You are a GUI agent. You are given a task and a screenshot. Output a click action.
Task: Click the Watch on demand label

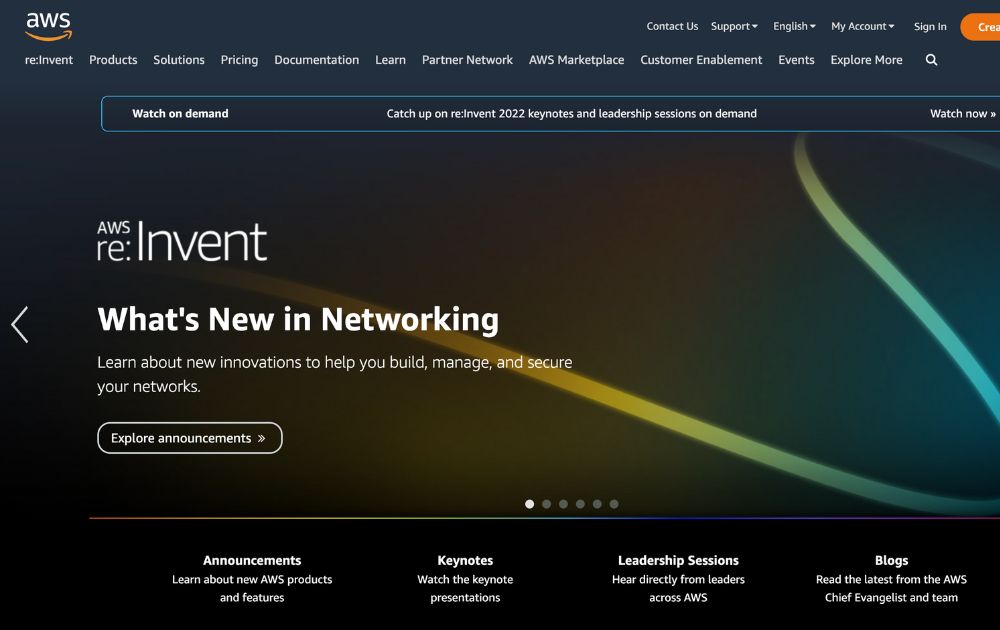click(x=180, y=114)
